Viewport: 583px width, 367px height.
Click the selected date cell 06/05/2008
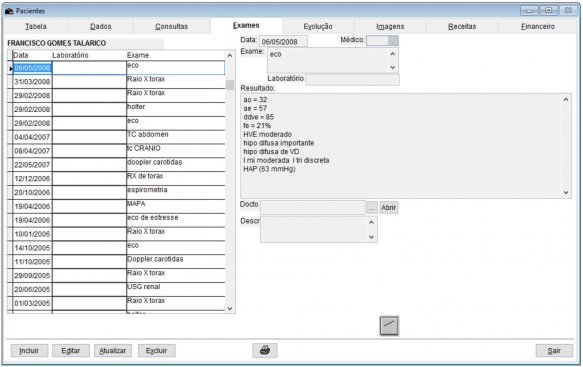pos(32,68)
